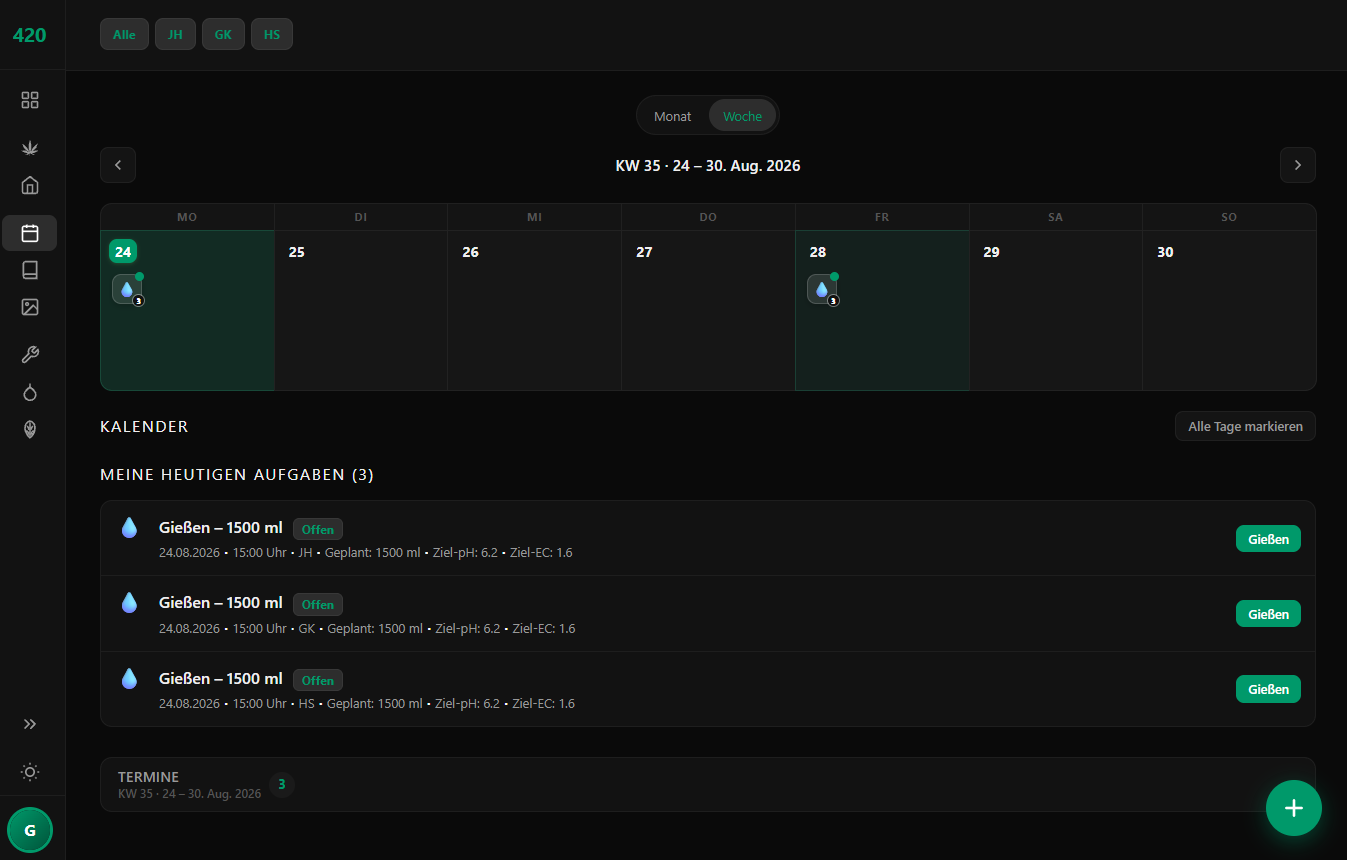Click droplet icon of JH watering task

(129, 527)
